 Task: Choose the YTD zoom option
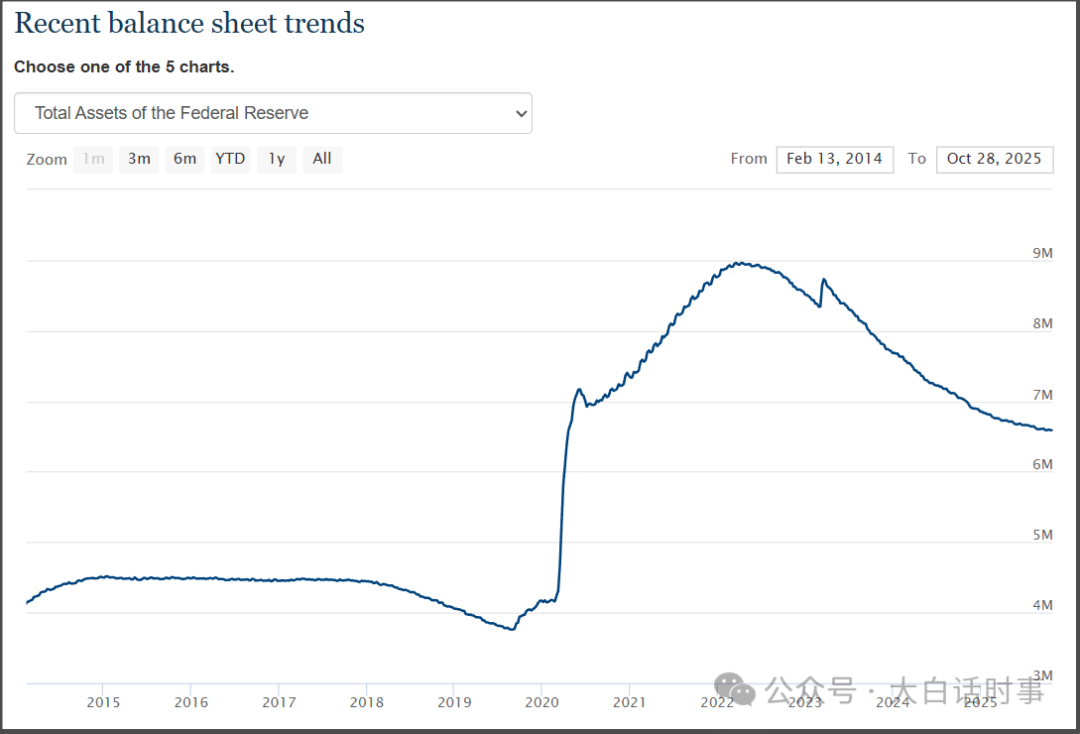point(230,159)
